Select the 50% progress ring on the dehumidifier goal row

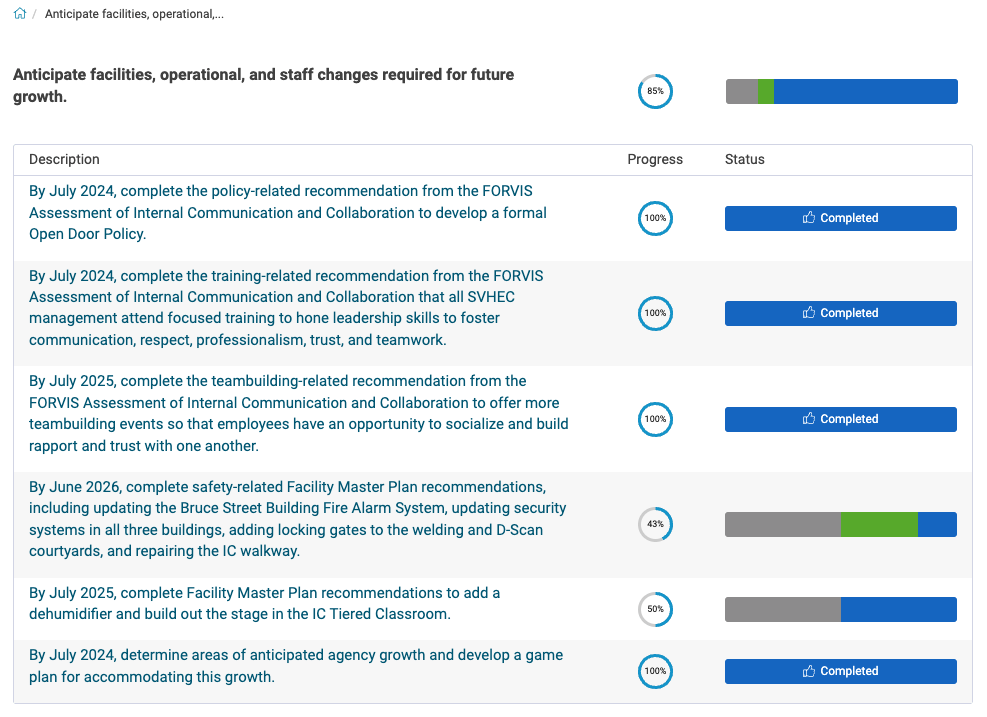pos(655,609)
